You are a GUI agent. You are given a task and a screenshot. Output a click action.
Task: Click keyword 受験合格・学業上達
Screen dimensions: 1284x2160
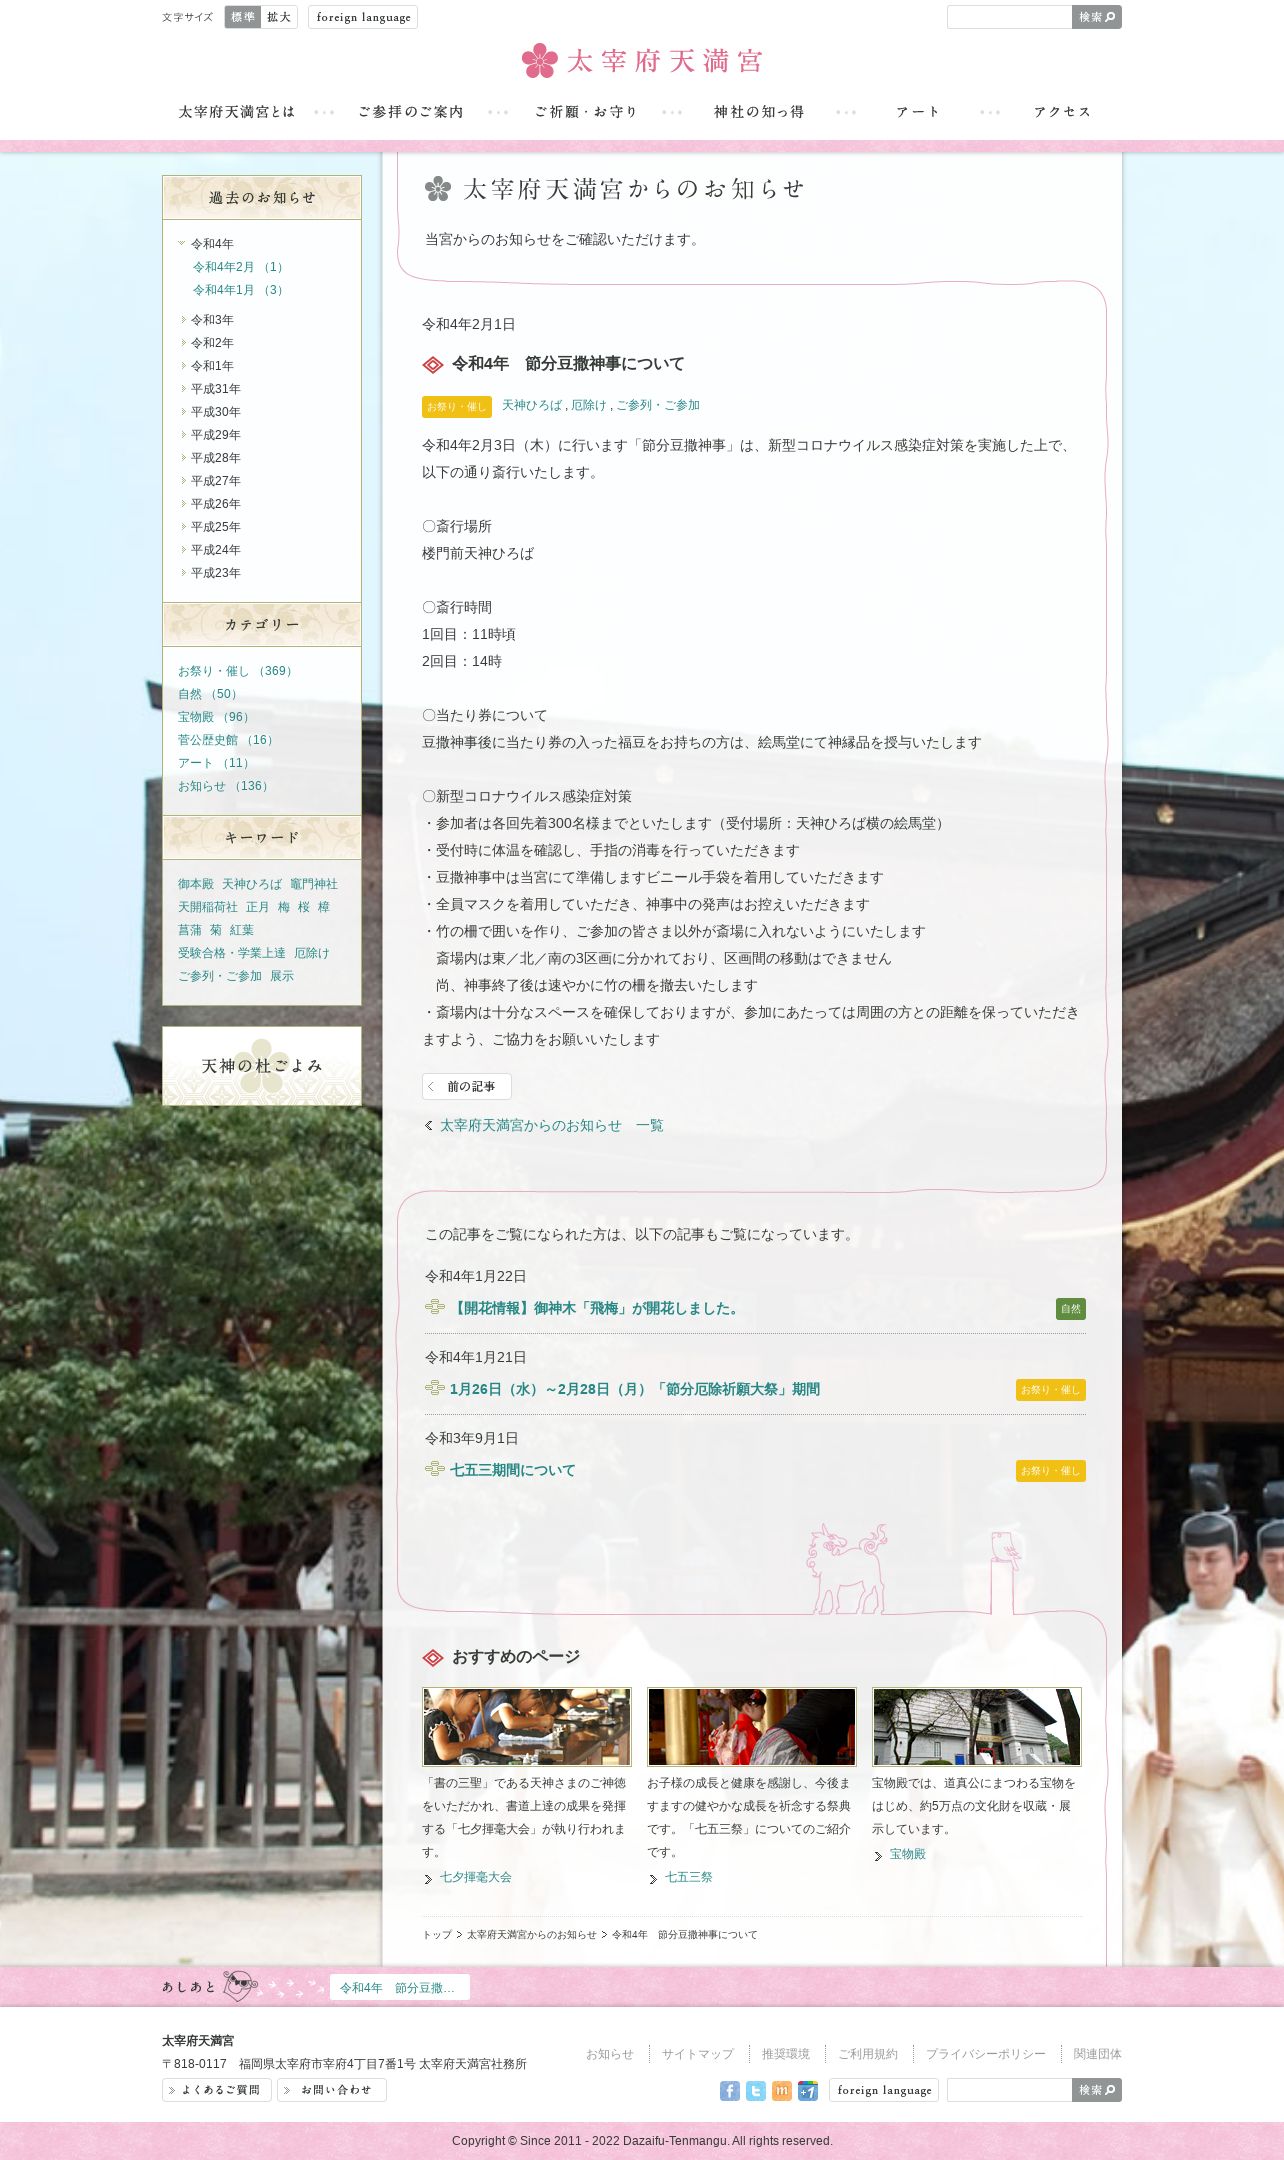click(232, 953)
